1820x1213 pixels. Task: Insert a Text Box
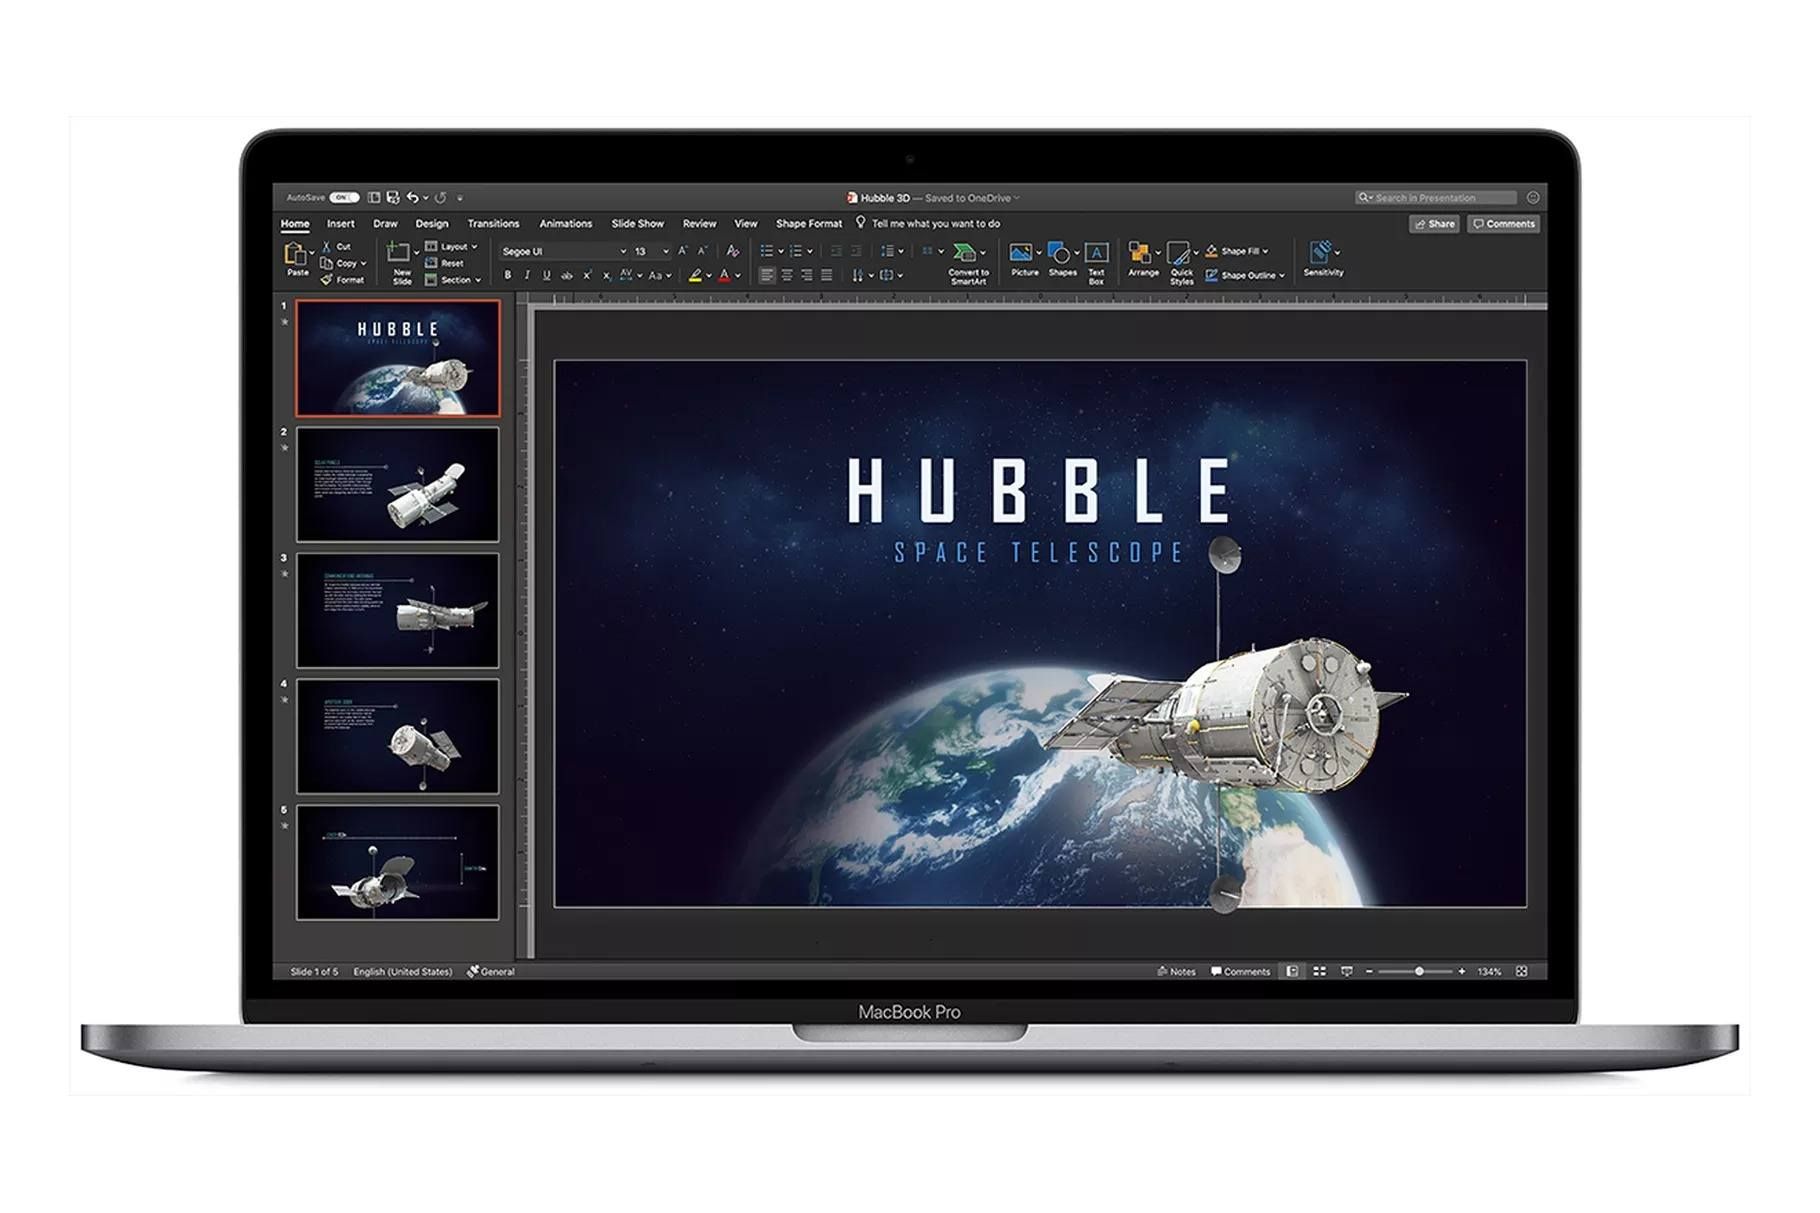pyautogui.click(x=1097, y=252)
